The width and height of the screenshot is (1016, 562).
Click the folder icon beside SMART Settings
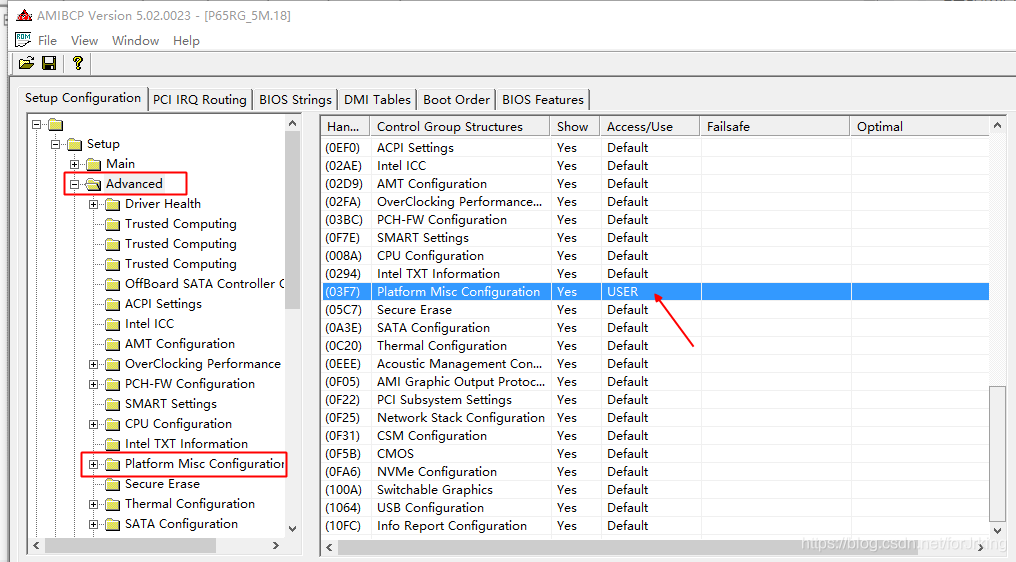[113, 404]
